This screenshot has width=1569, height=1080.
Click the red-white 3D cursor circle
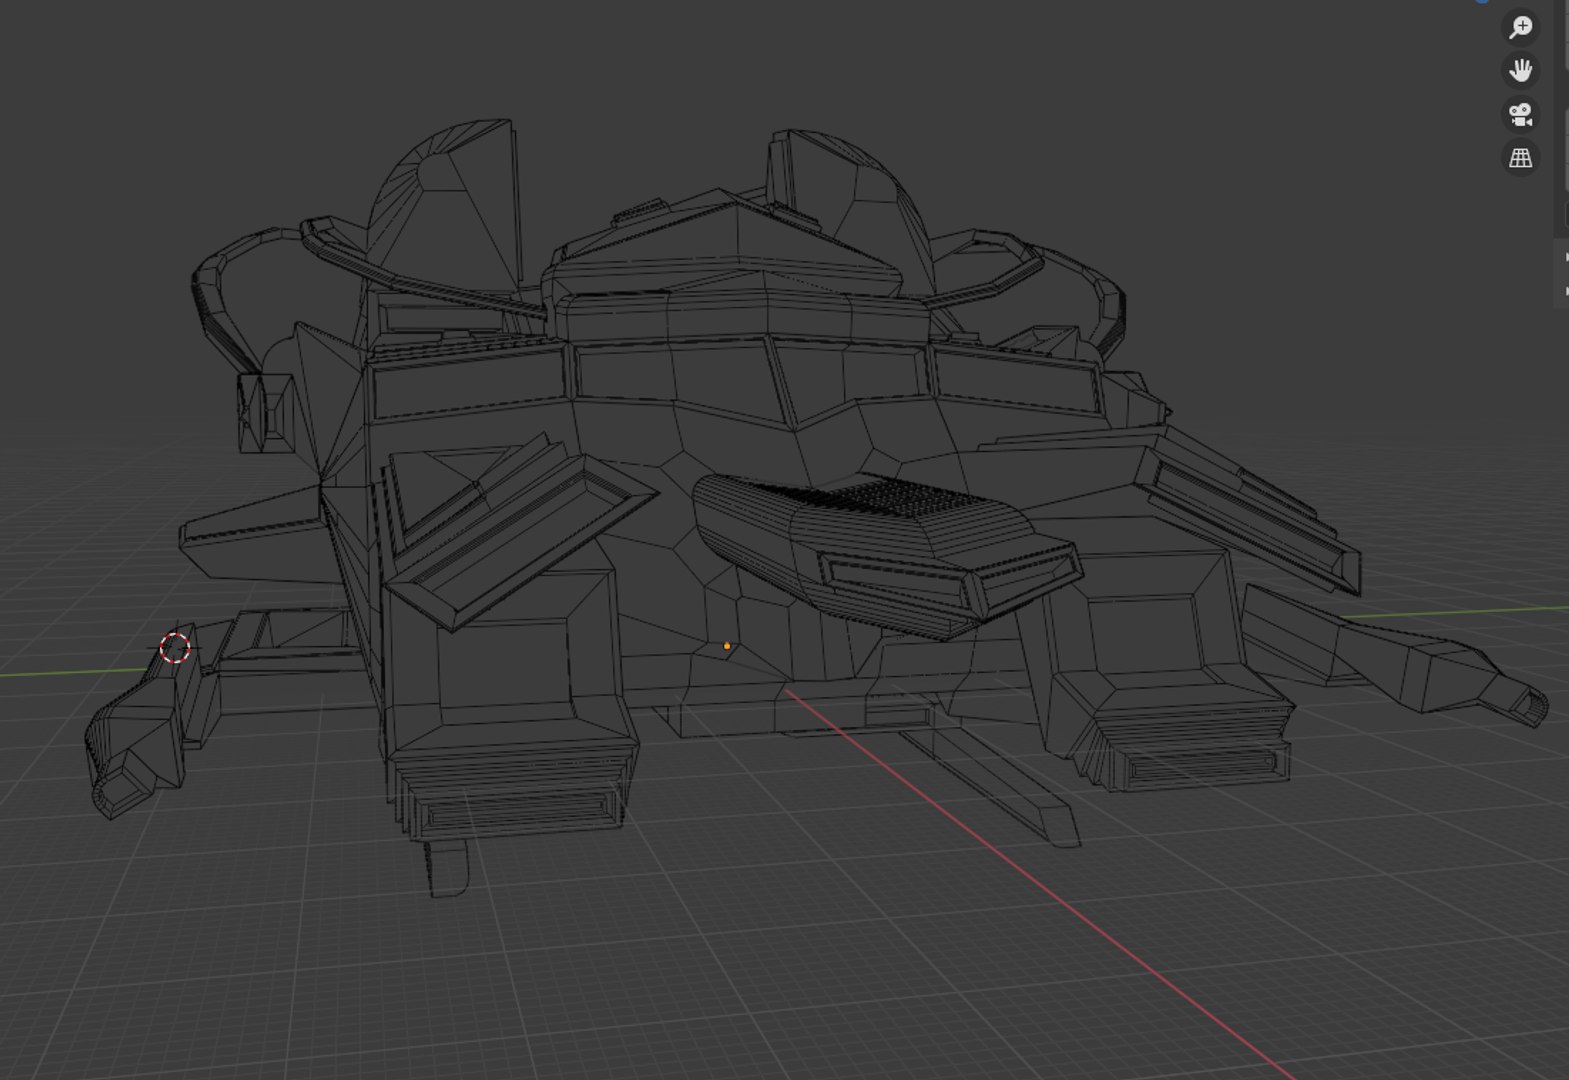point(175,648)
